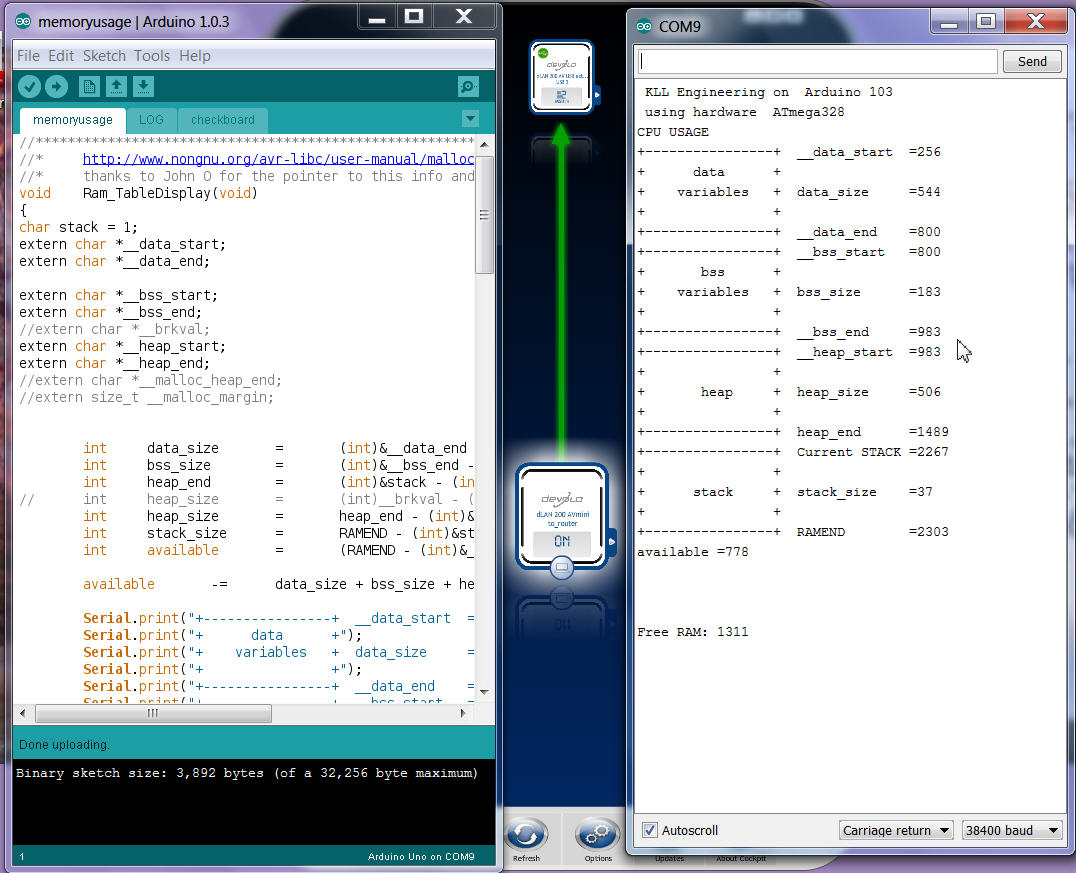Click the Open sketch up-arrow icon

[x=116, y=87]
